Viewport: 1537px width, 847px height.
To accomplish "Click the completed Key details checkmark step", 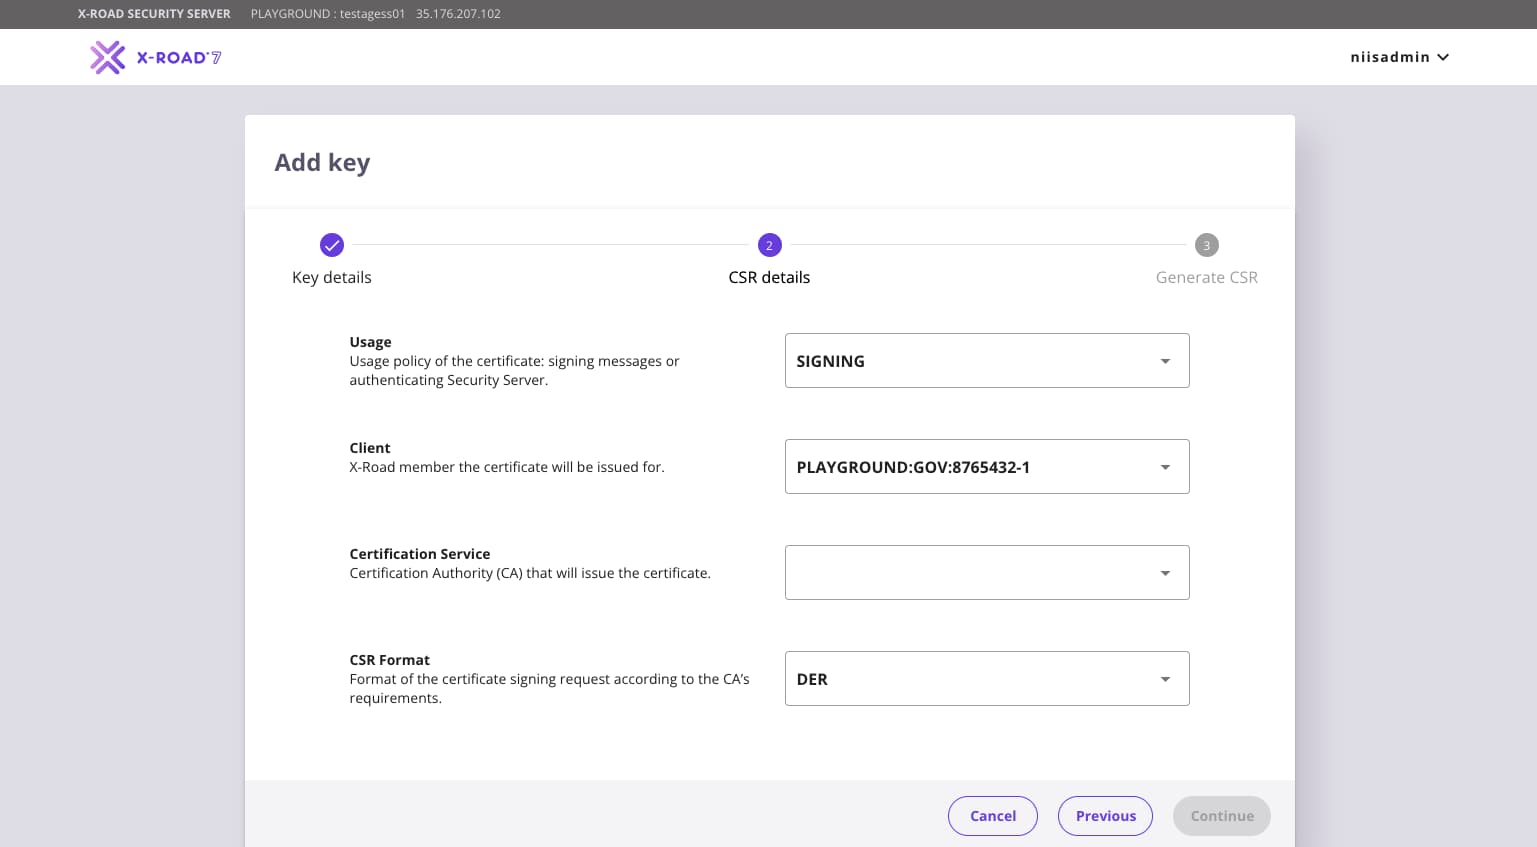I will tap(331, 245).
